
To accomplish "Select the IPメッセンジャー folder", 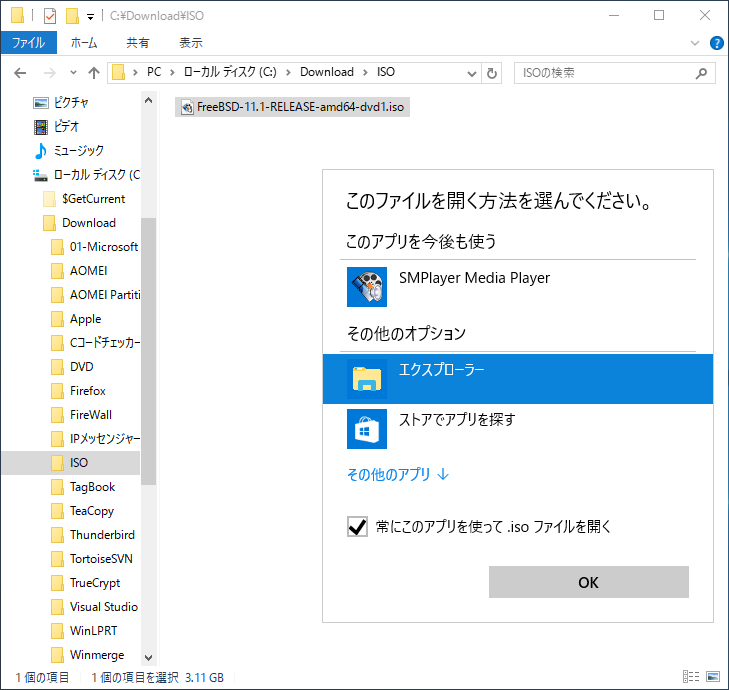I will [95, 439].
